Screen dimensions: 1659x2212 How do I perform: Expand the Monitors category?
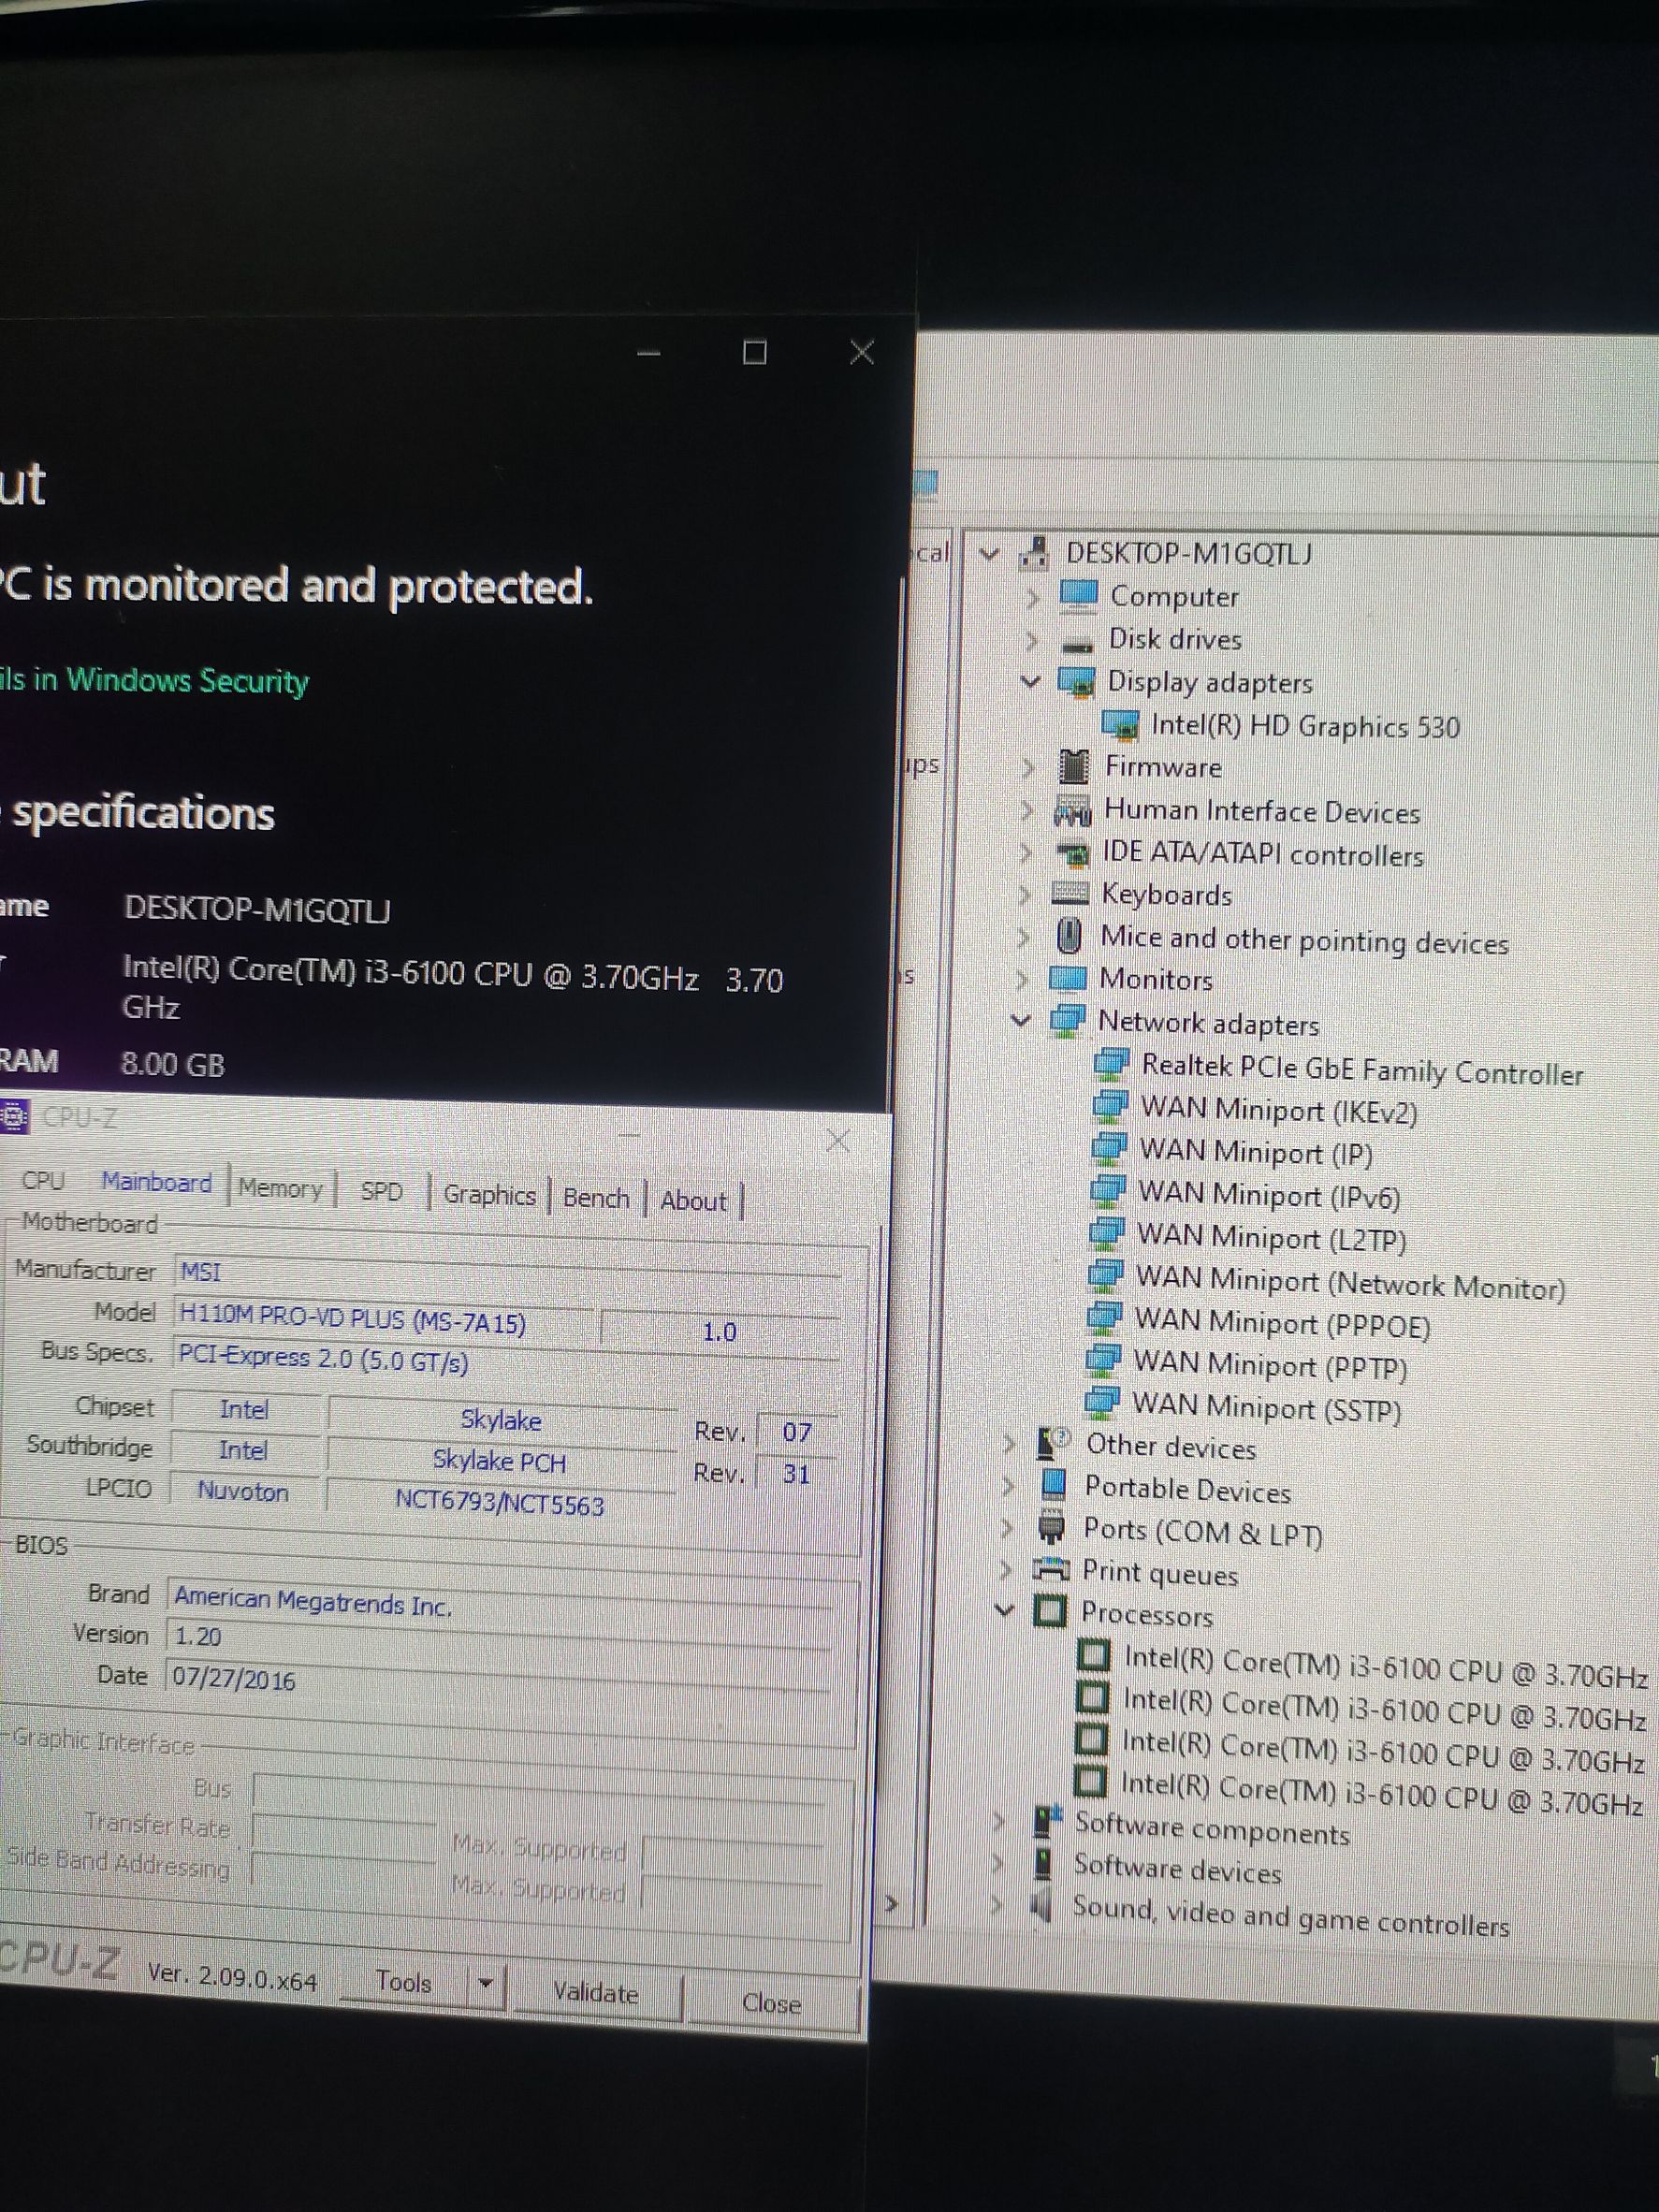click(x=1023, y=978)
